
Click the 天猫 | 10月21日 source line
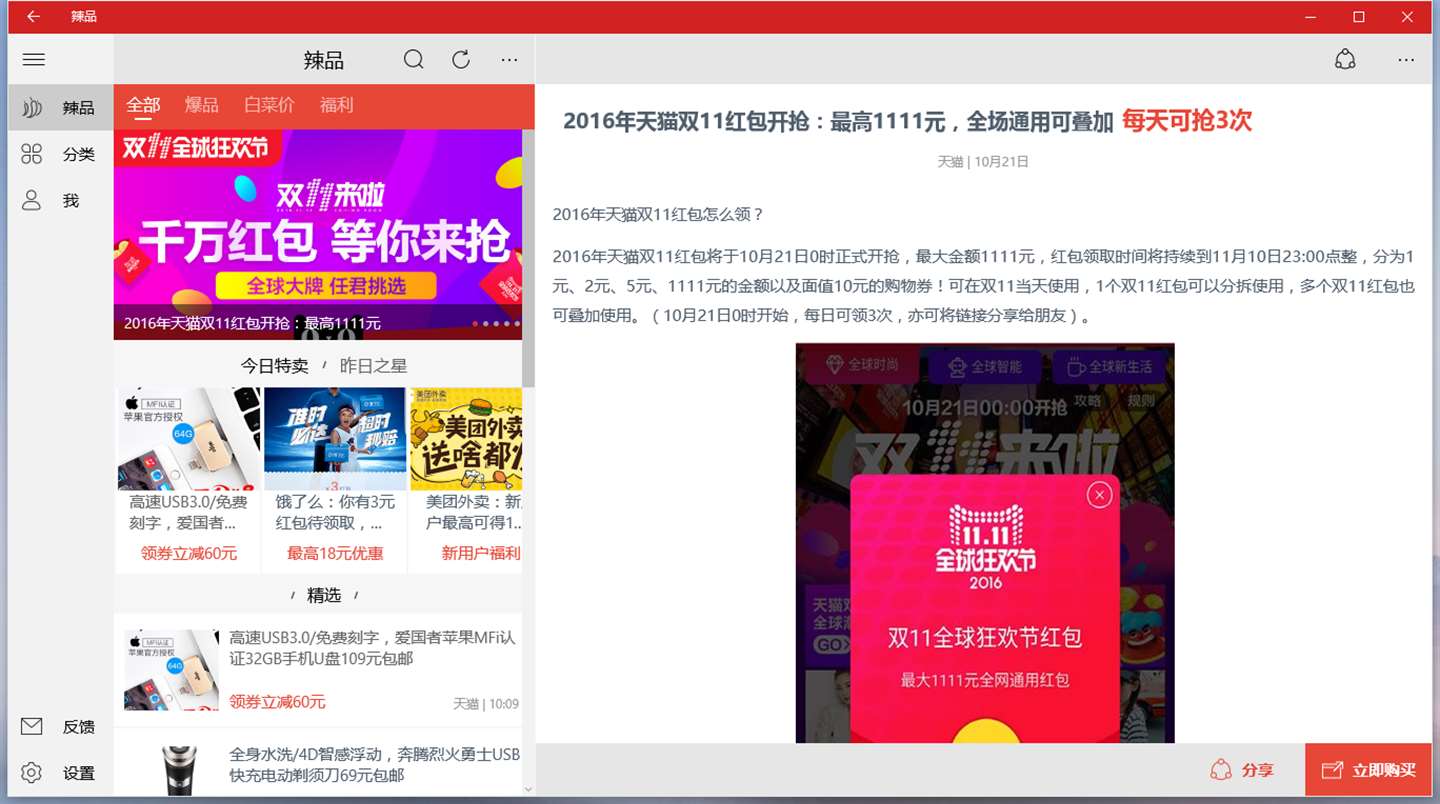point(983,161)
